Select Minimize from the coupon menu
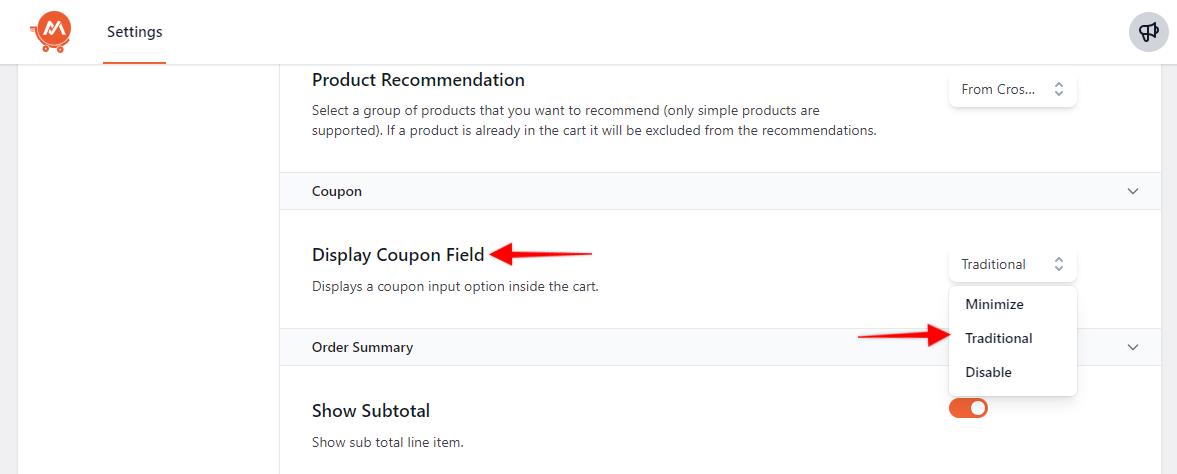The width and height of the screenshot is (1177, 474). 994,304
